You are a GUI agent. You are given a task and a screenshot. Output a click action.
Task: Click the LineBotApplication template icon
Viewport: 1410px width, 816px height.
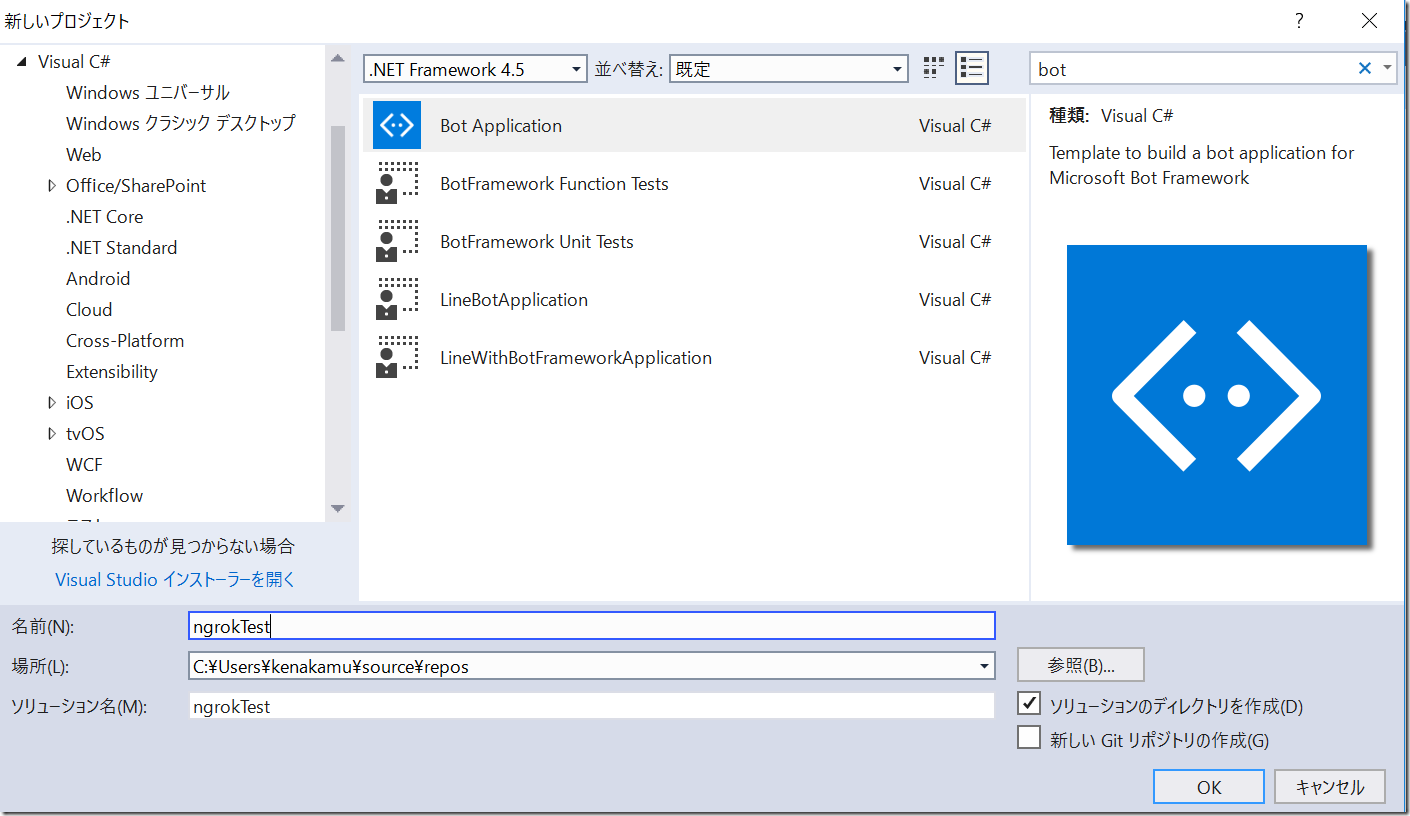pyautogui.click(x=397, y=299)
